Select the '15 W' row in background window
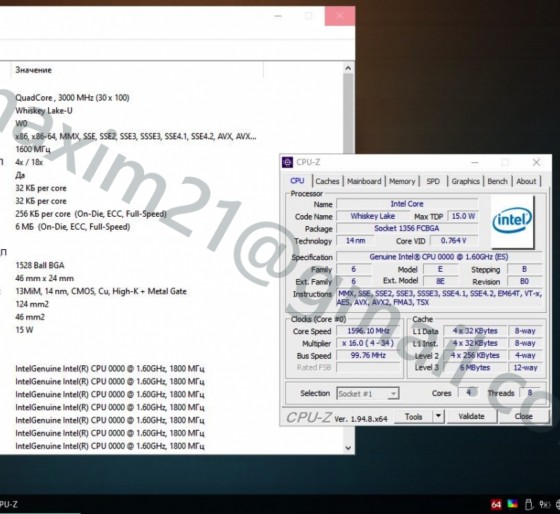 (24, 330)
